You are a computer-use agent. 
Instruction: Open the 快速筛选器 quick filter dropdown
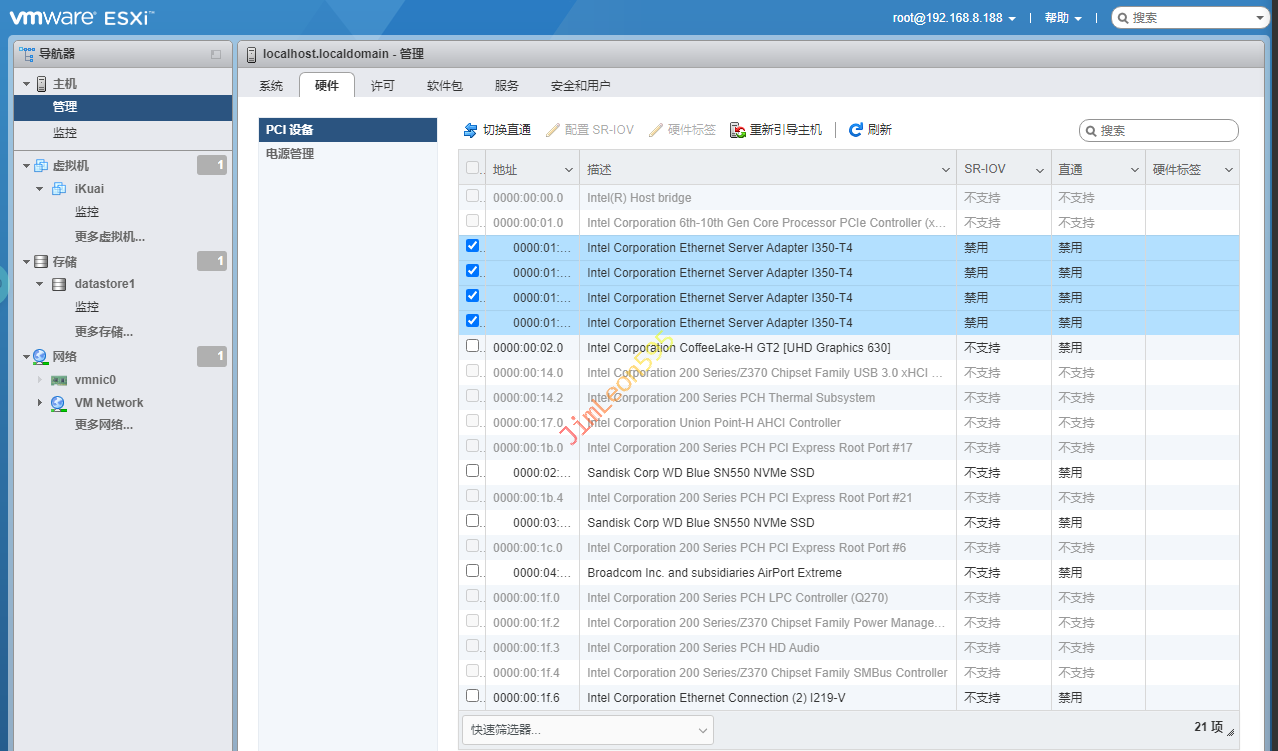[588, 730]
